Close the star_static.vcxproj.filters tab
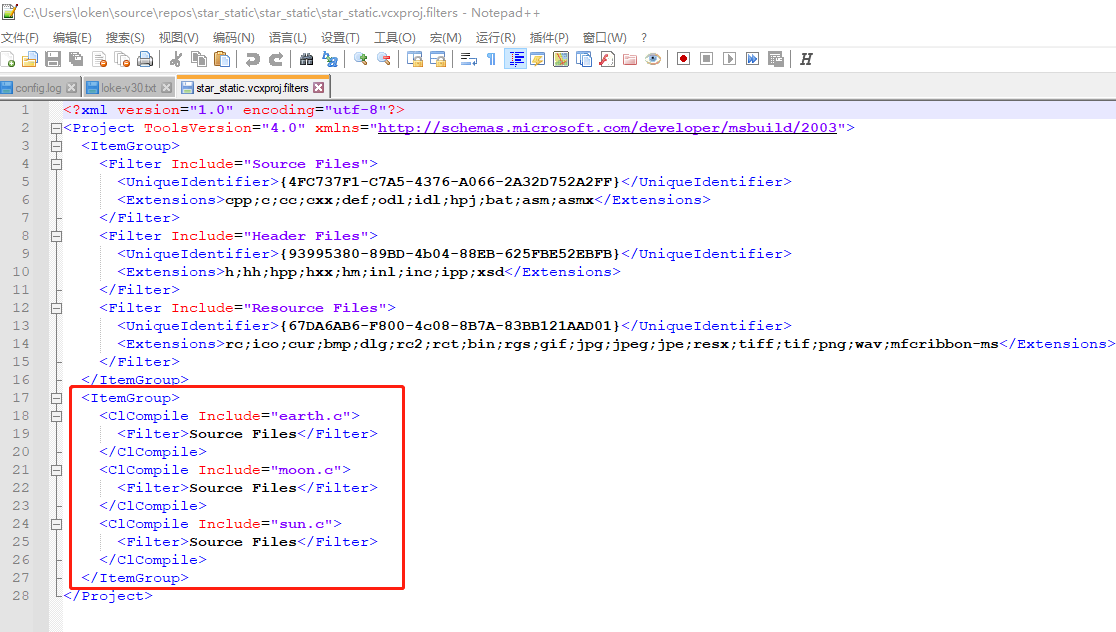Screen dimensions: 1116x632 point(319,88)
